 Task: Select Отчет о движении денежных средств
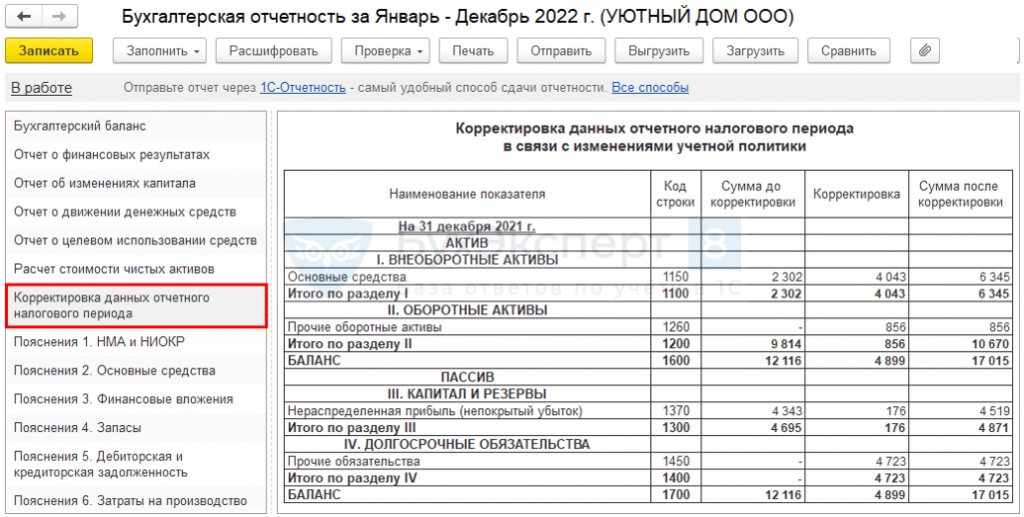[136, 212]
